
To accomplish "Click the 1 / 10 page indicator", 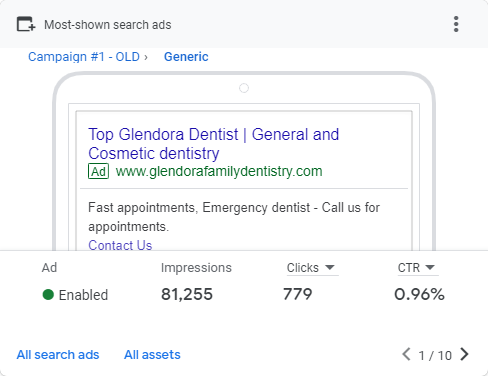I will click(435, 355).
